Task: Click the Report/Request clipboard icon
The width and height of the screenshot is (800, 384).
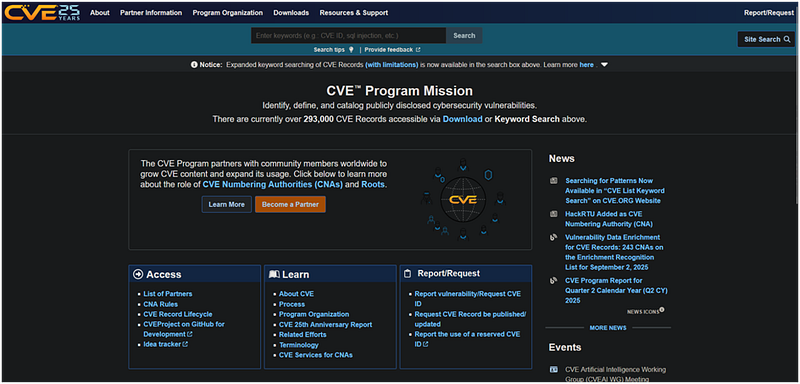Action: (x=408, y=274)
